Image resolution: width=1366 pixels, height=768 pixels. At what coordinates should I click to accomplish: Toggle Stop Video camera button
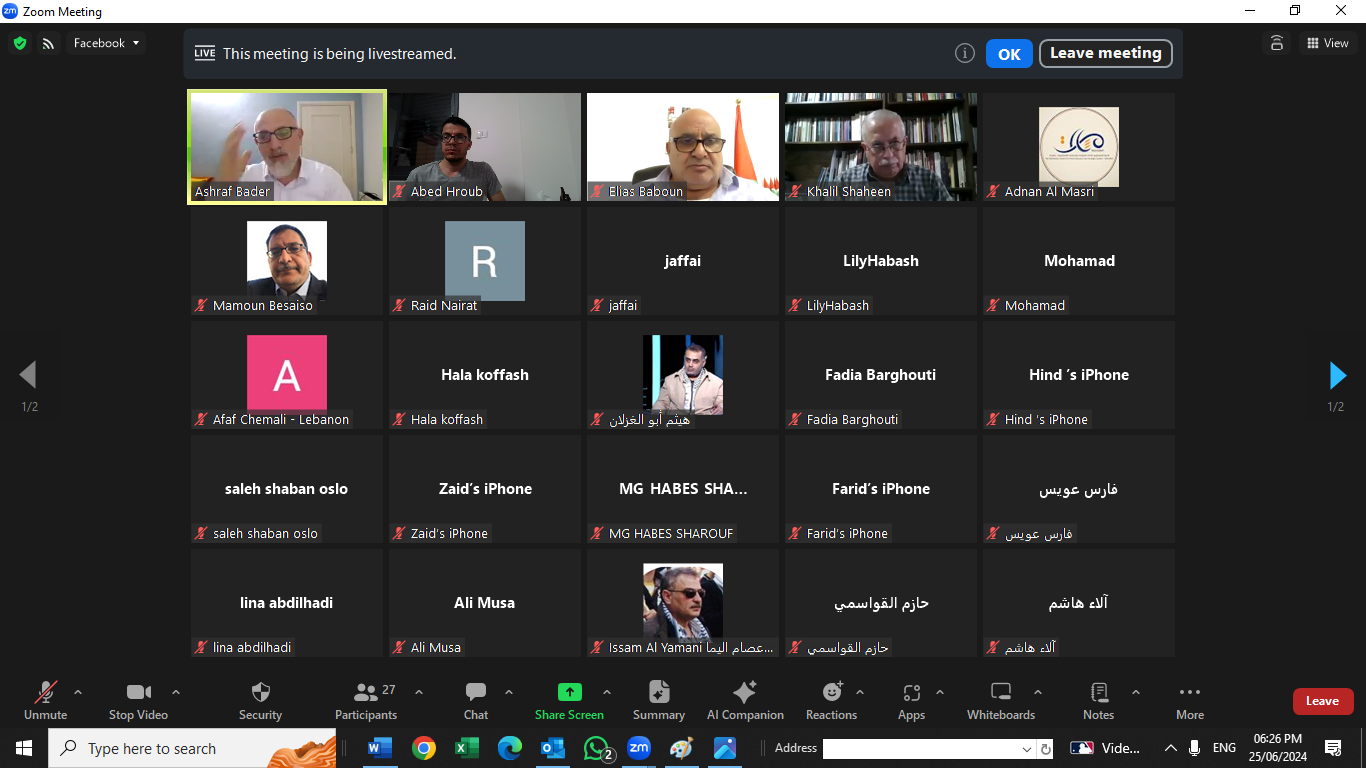click(138, 692)
